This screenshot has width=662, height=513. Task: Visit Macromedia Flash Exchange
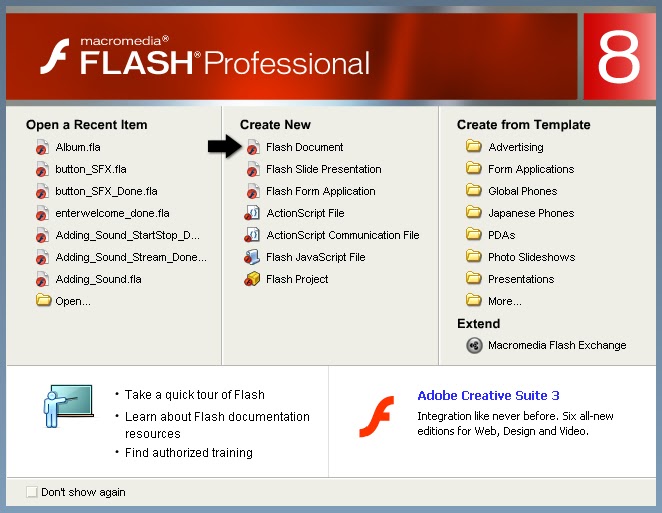tap(557, 345)
